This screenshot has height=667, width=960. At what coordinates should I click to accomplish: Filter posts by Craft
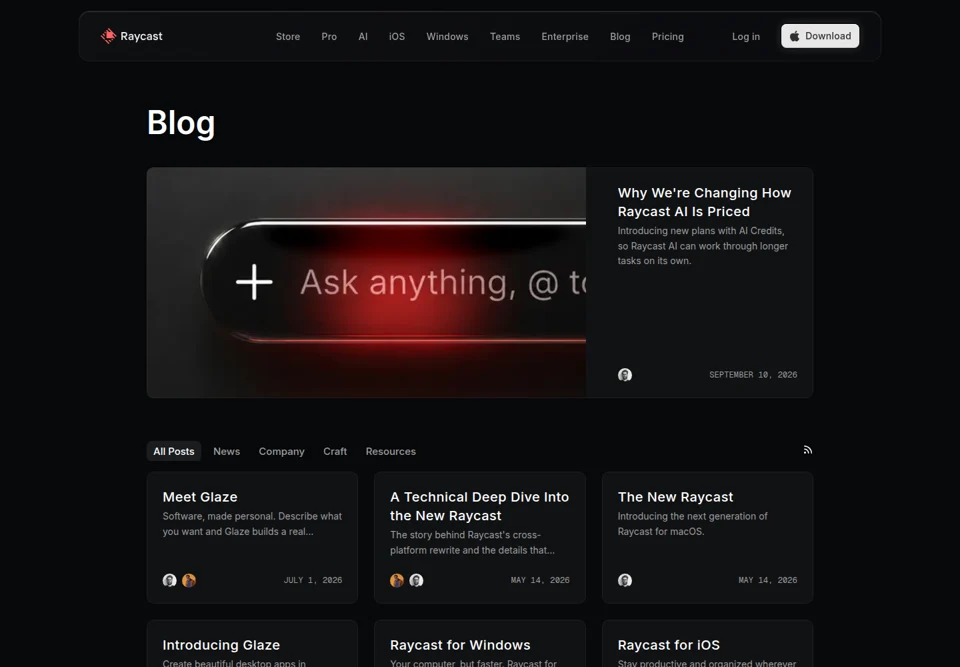pyautogui.click(x=335, y=451)
